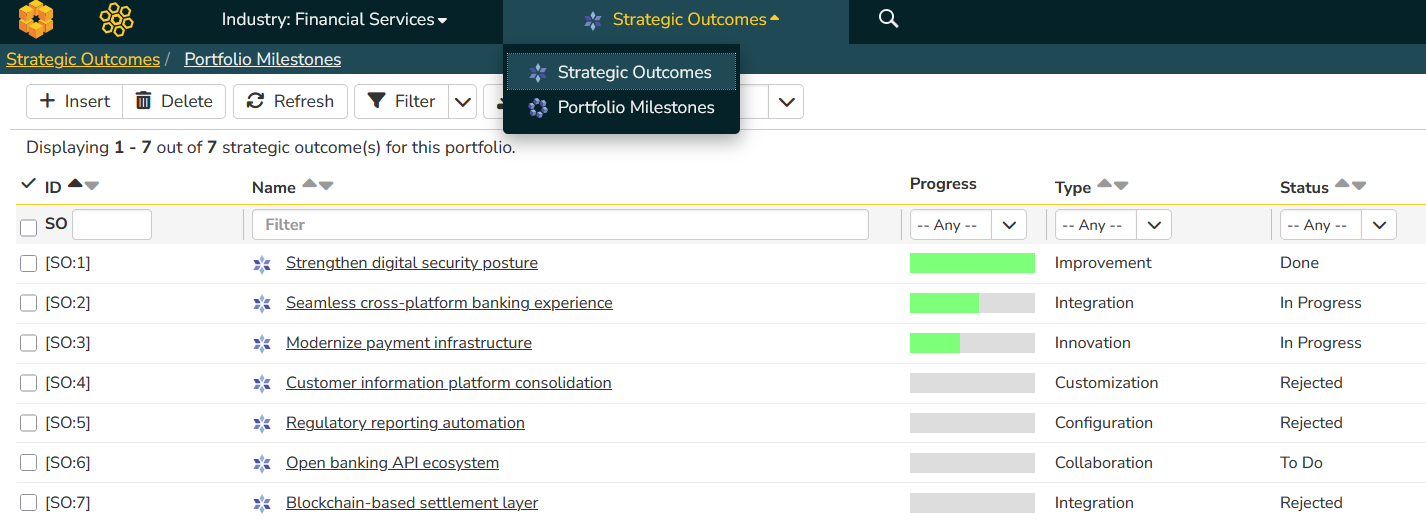This screenshot has height=522, width=1426.
Task: Expand the Filter button's dropdown arrow
Action: coord(462,101)
